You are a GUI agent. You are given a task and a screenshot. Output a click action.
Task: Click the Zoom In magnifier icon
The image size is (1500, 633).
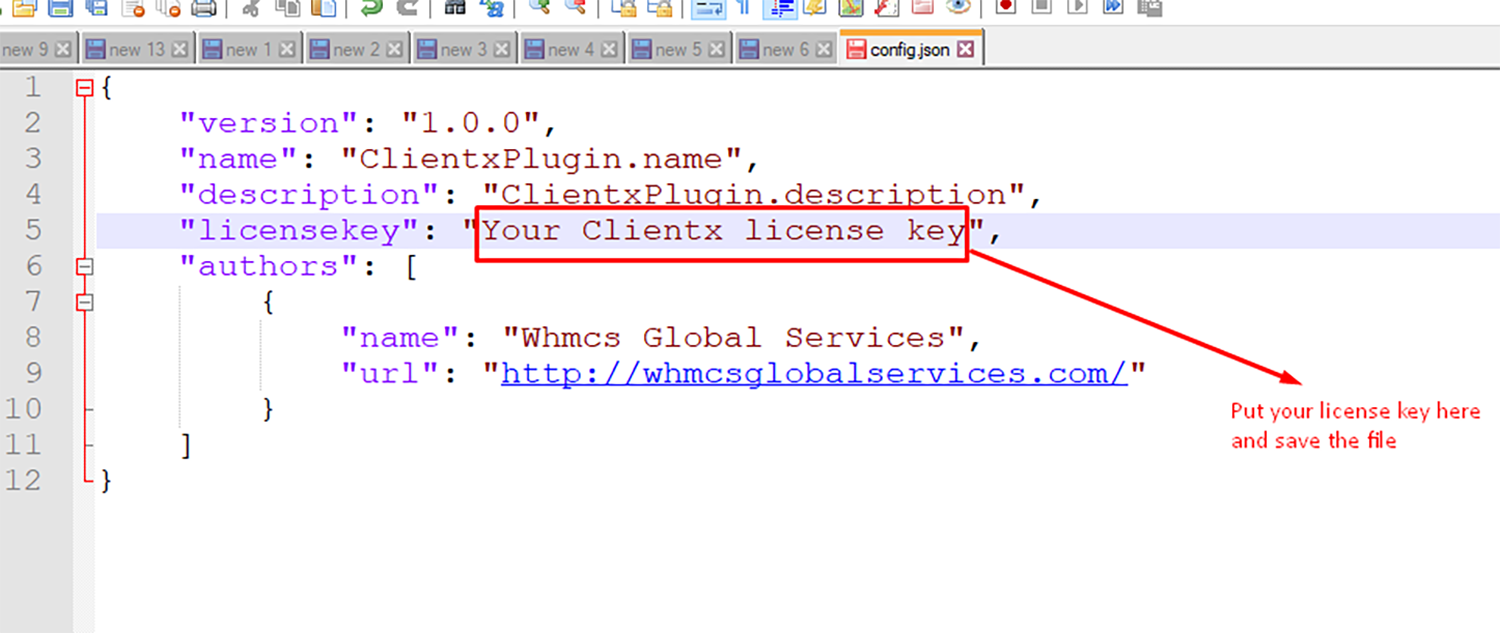(x=540, y=8)
